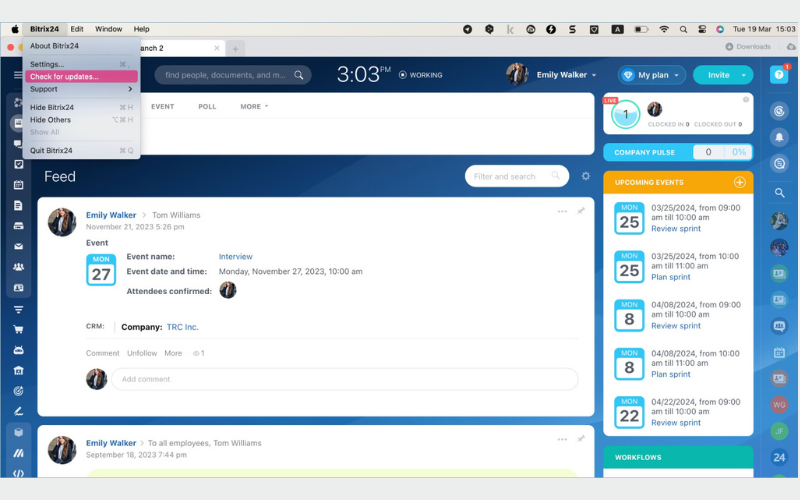Open the mail envelope sidebar icon
This screenshot has height=500, width=800.
point(18,246)
